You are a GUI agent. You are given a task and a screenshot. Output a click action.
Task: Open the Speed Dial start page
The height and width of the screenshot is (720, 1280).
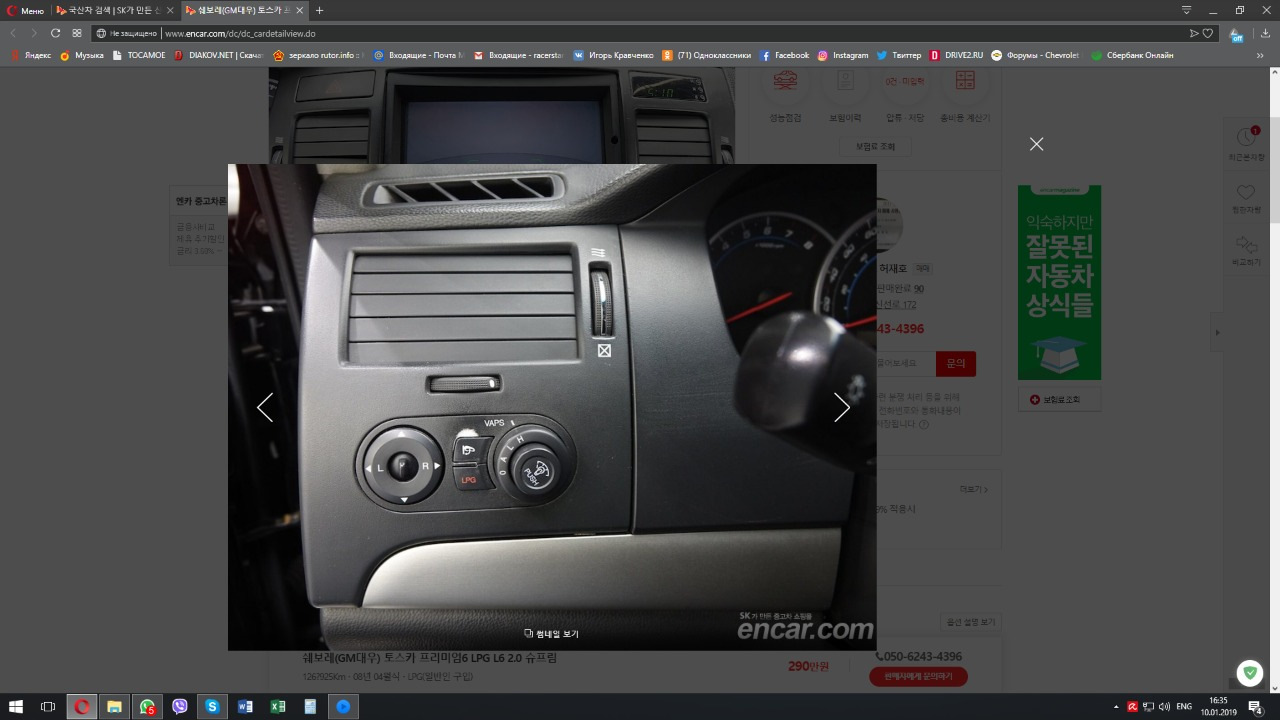point(77,33)
